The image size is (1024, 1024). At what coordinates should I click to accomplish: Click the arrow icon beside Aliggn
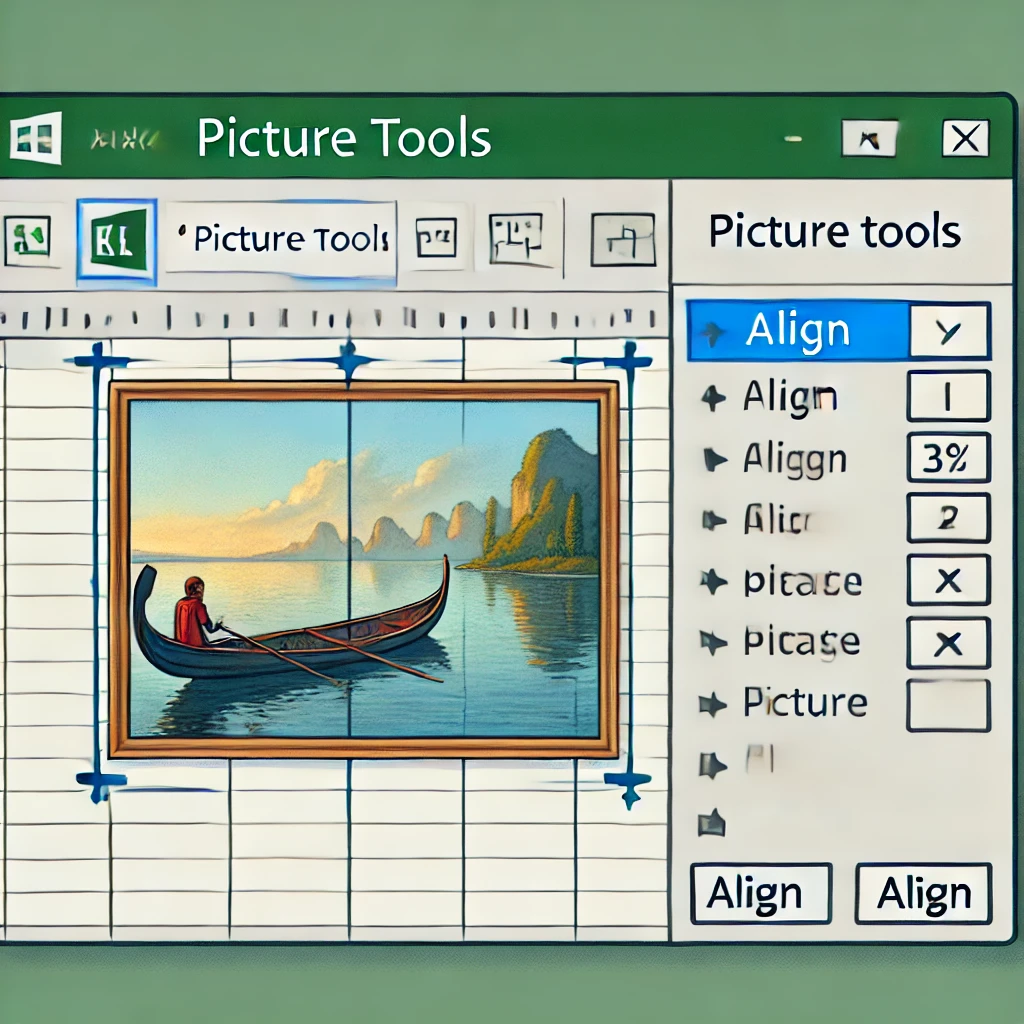[x=714, y=460]
